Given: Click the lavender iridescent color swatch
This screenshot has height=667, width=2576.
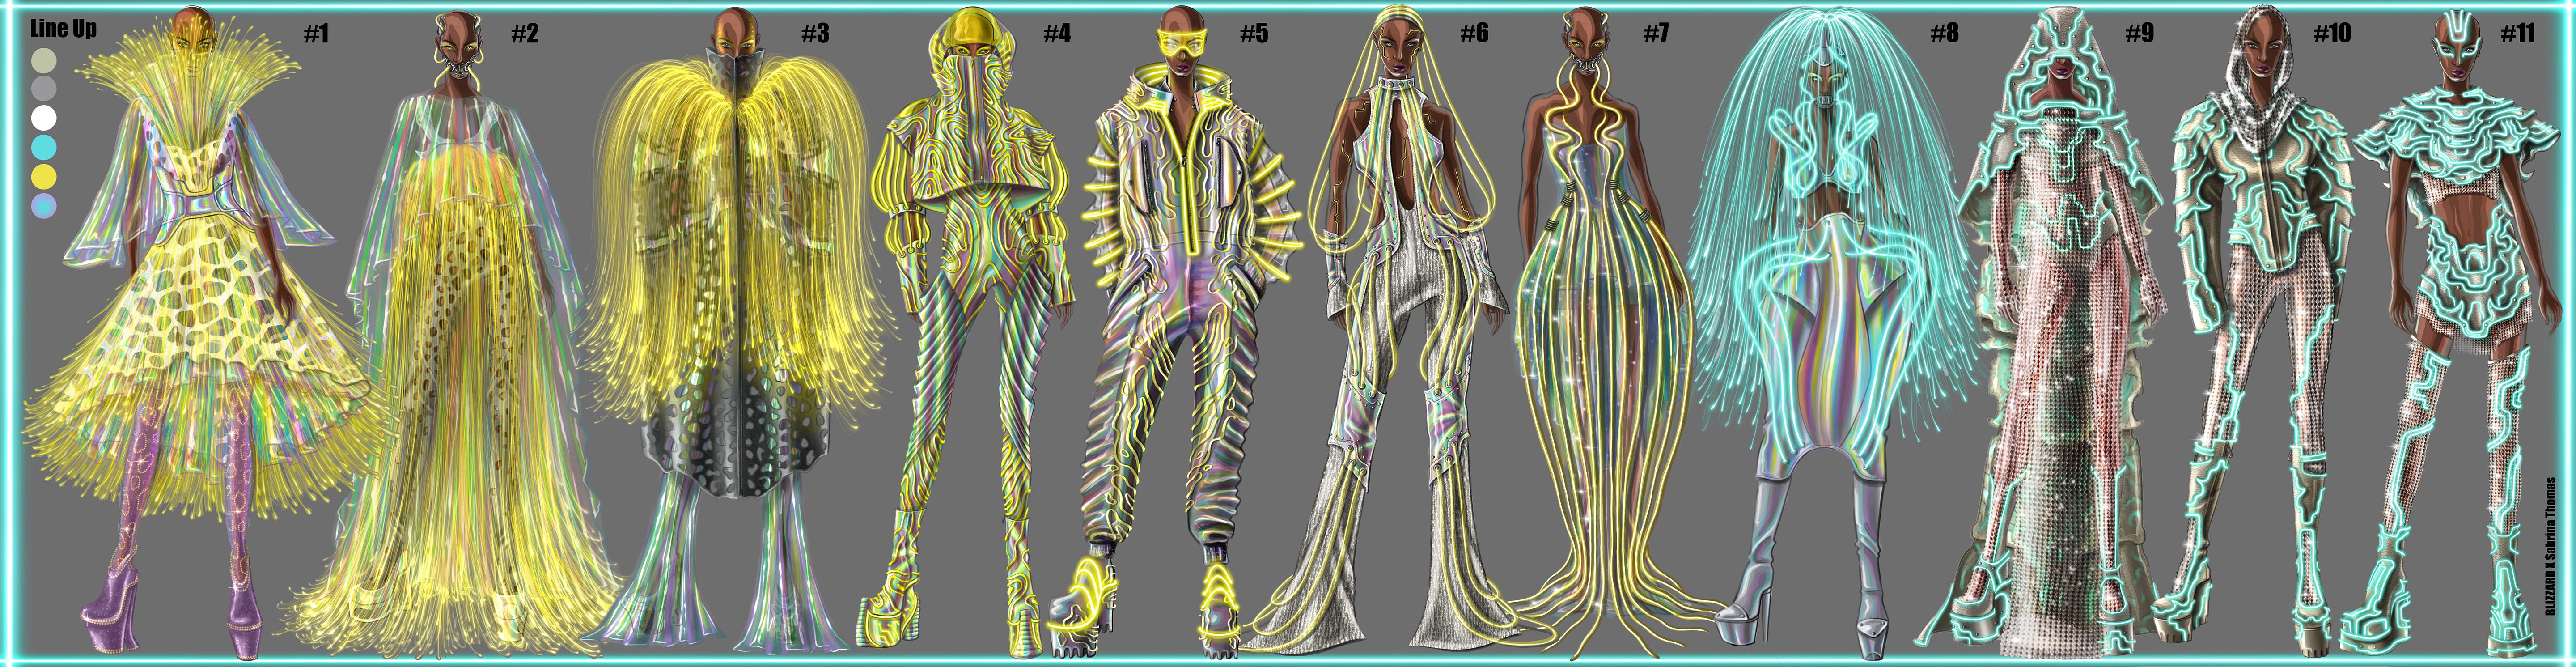Looking at the screenshot, I should pyautogui.click(x=43, y=206).
